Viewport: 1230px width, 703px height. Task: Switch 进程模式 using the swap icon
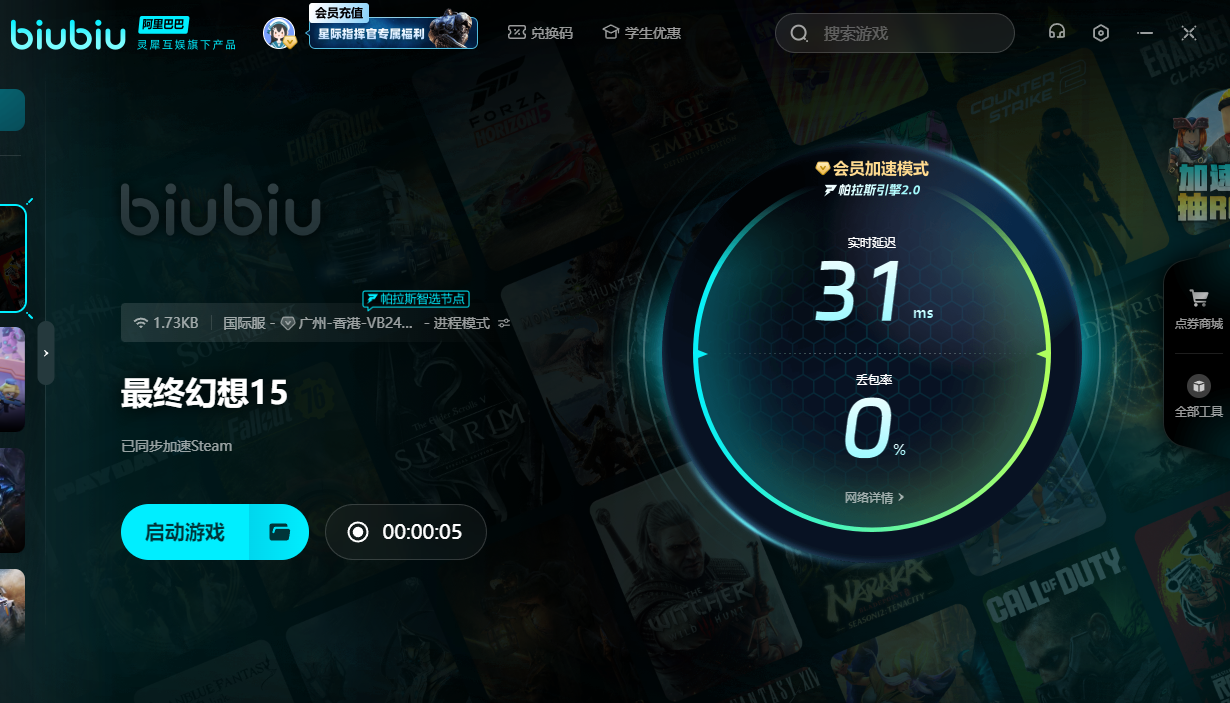point(504,323)
